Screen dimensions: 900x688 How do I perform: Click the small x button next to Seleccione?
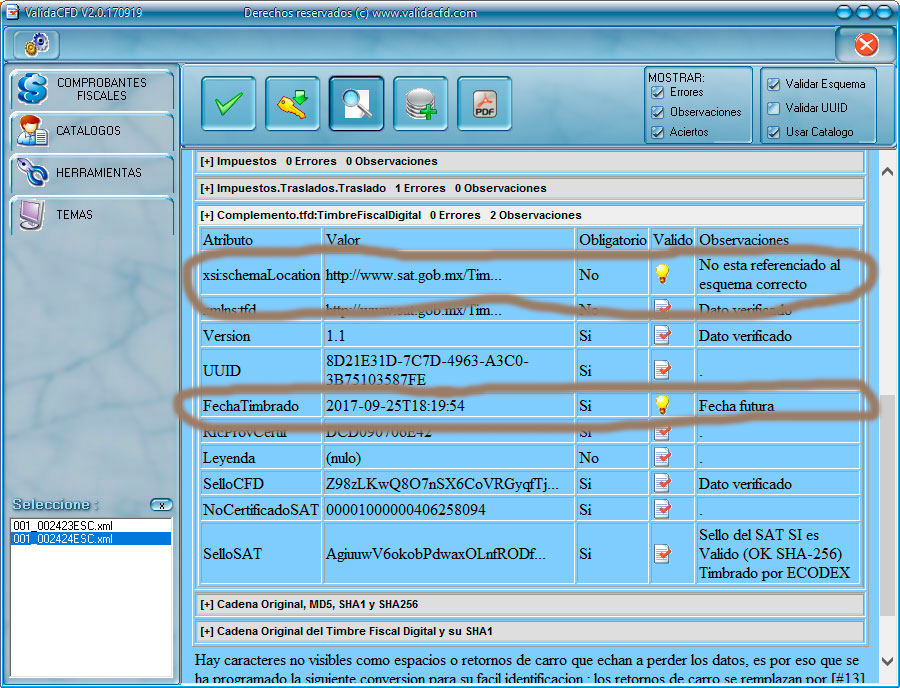pos(161,505)
